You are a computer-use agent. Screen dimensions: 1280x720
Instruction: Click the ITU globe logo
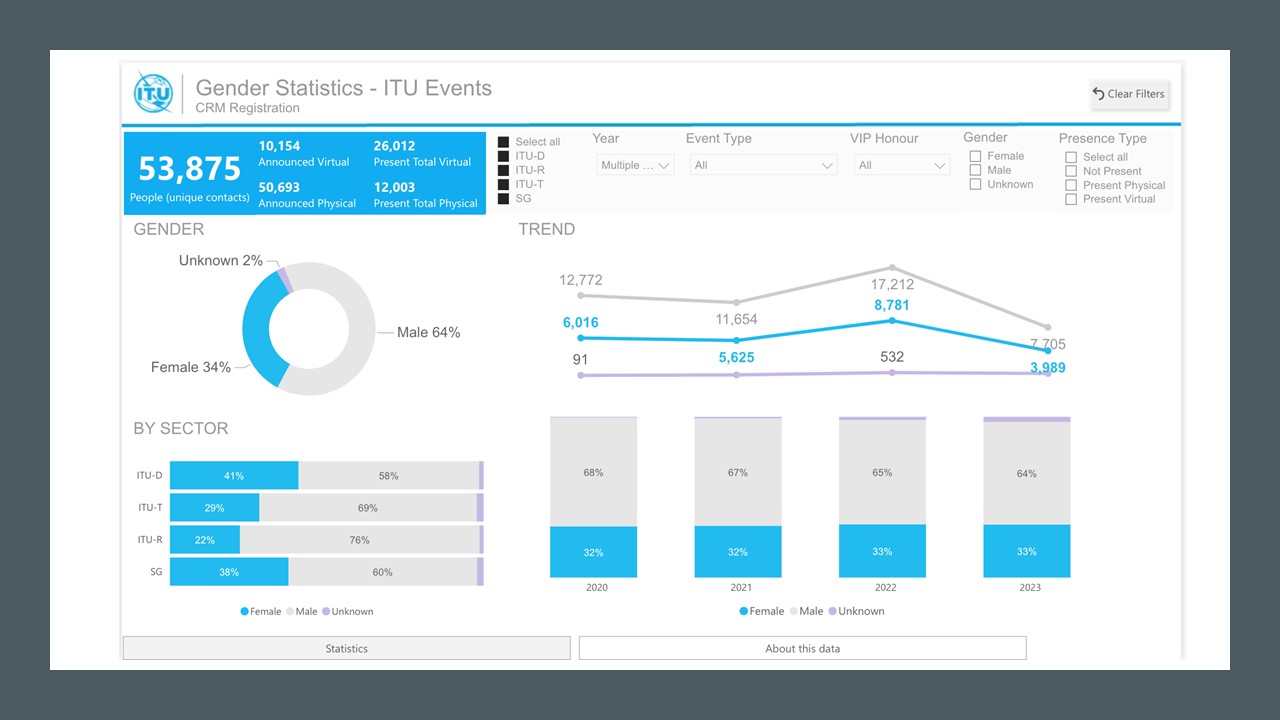[x=153, y=93]
